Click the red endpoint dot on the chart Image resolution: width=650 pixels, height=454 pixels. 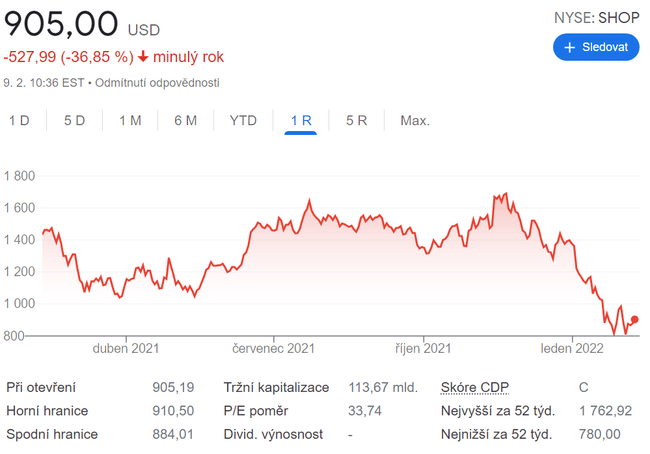(x=635, y=320)
